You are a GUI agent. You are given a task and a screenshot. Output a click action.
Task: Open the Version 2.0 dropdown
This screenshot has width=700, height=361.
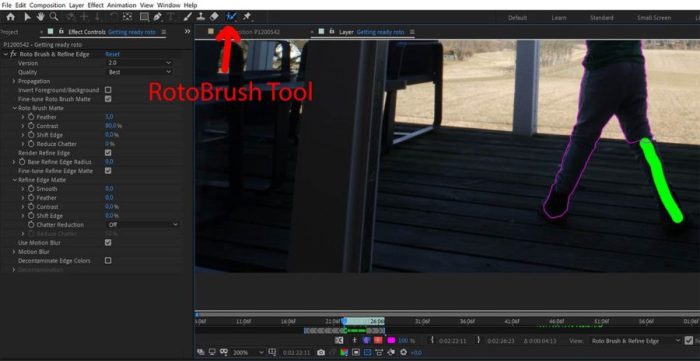click(x=139, y=63)
